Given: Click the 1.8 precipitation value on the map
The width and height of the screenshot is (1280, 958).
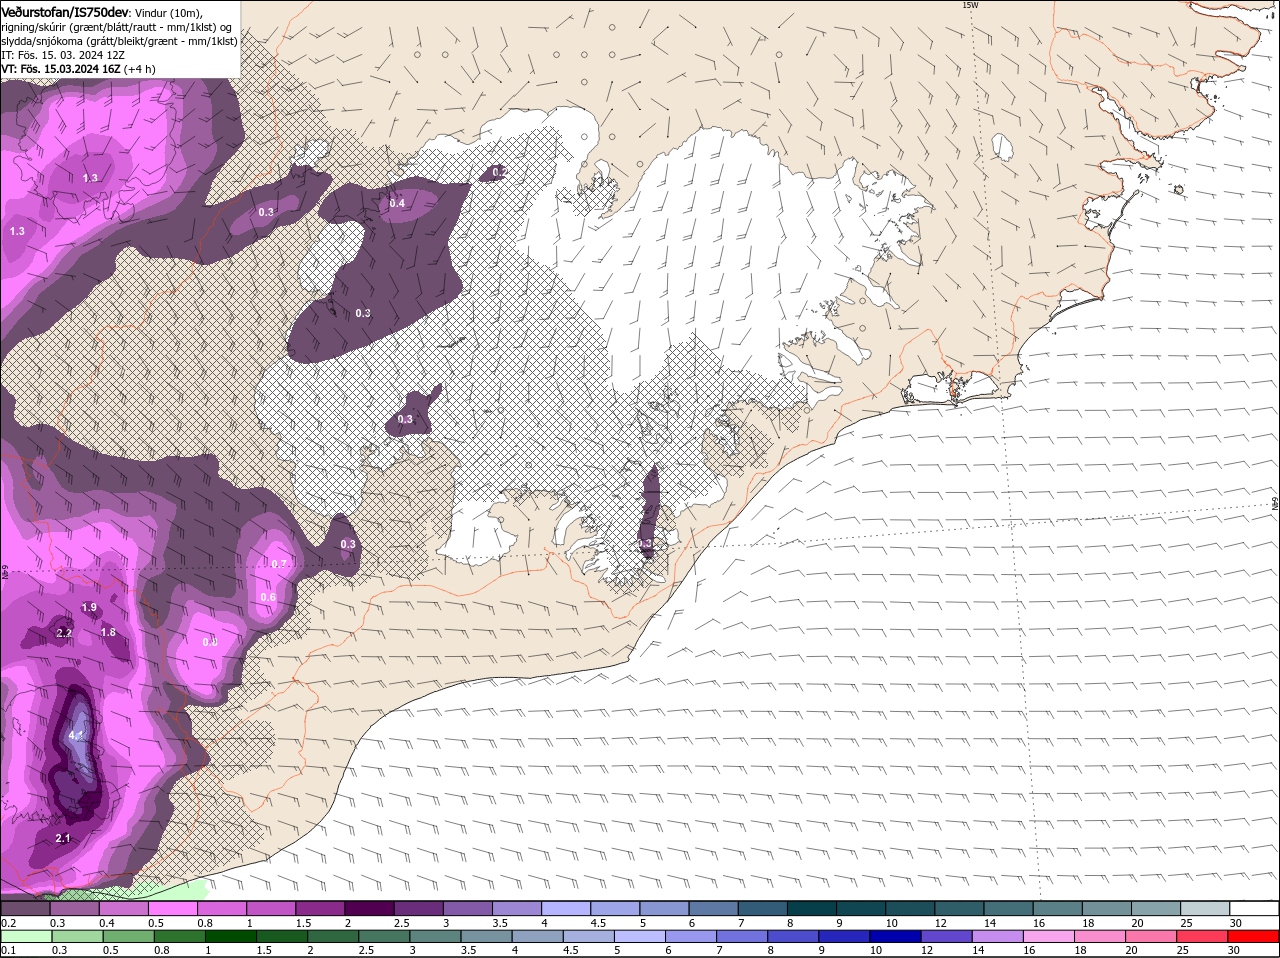Looking at the screenshot, I should click(108, 632).
